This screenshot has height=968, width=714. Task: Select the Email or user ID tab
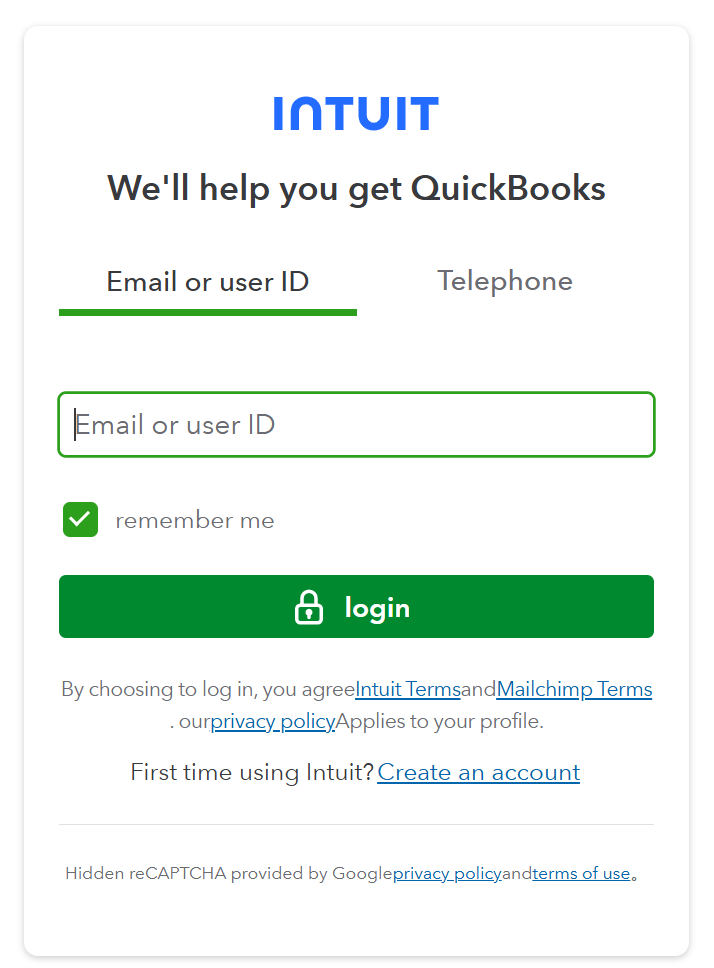pos(207,281)
